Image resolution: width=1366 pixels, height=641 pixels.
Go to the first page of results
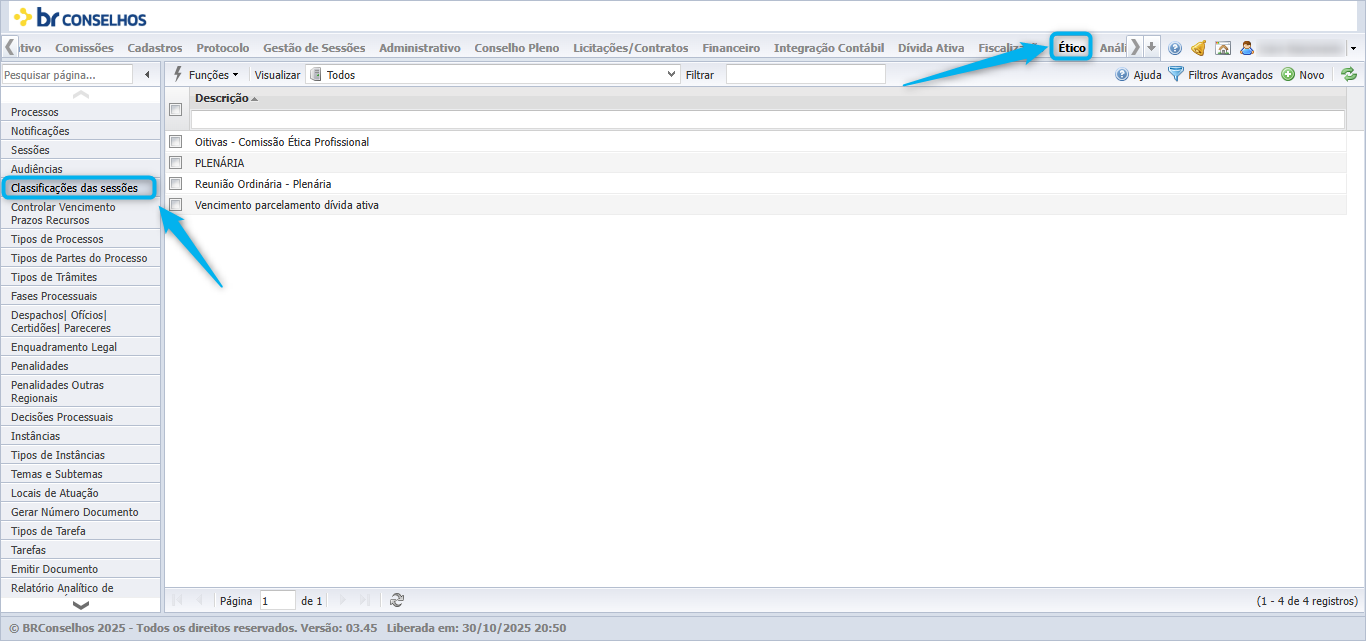178,600
